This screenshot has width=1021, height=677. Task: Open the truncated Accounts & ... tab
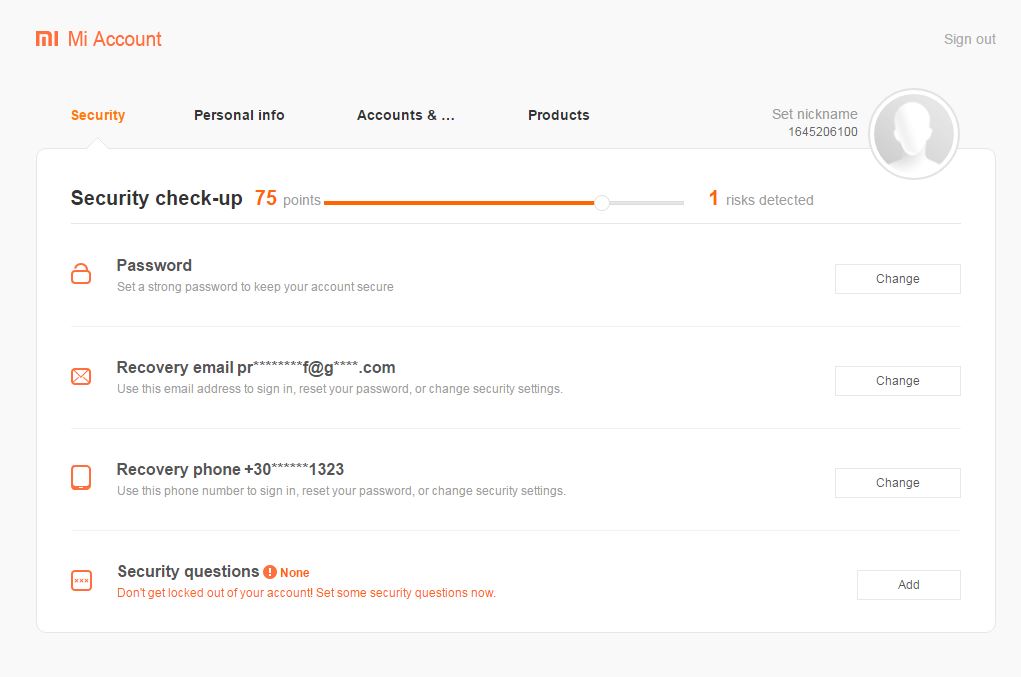[x=405, y=115]
